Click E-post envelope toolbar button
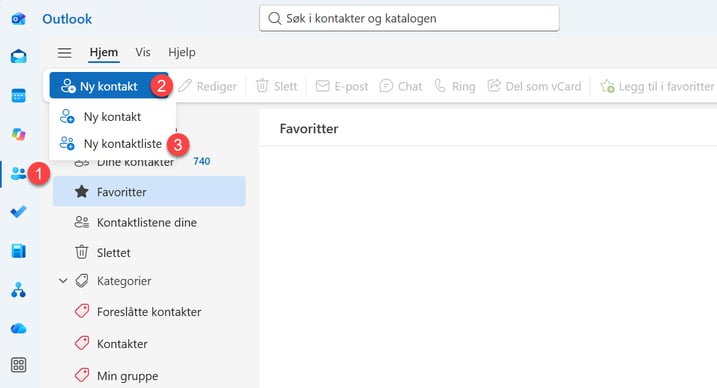 coord(342,86)
